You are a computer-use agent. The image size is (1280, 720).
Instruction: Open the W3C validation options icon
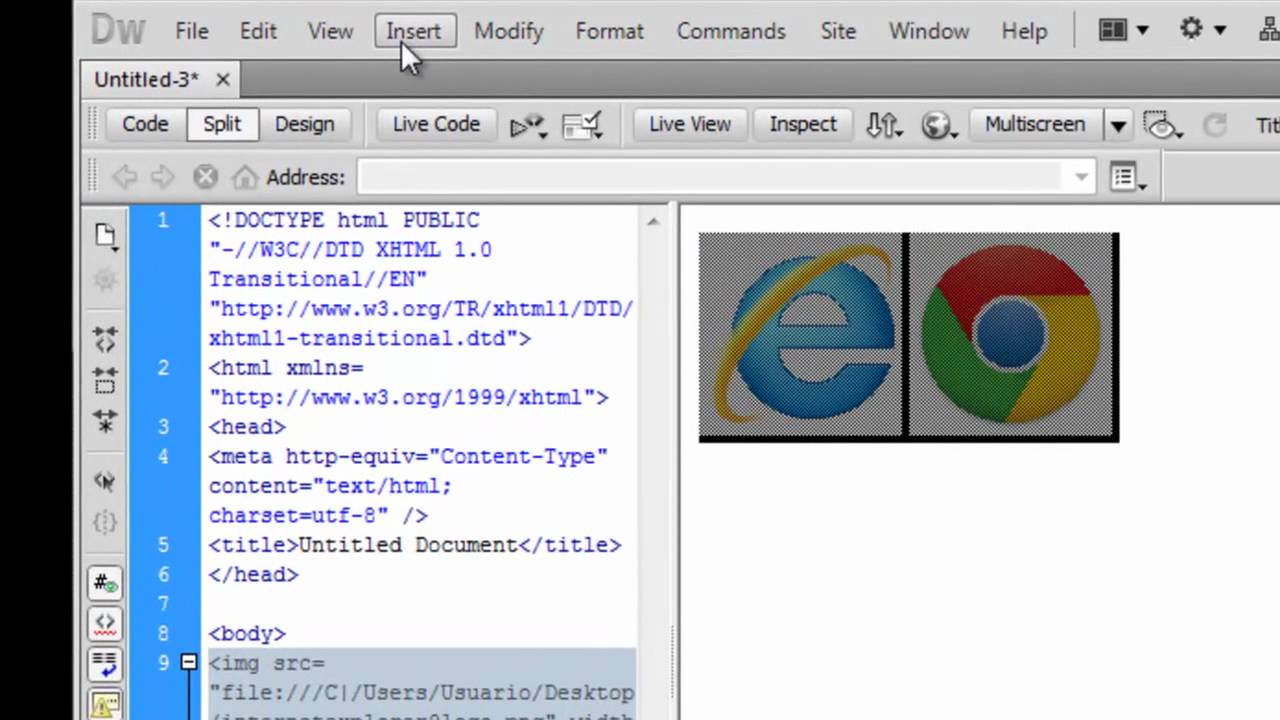pyautogui.click(x=582, y=125)
